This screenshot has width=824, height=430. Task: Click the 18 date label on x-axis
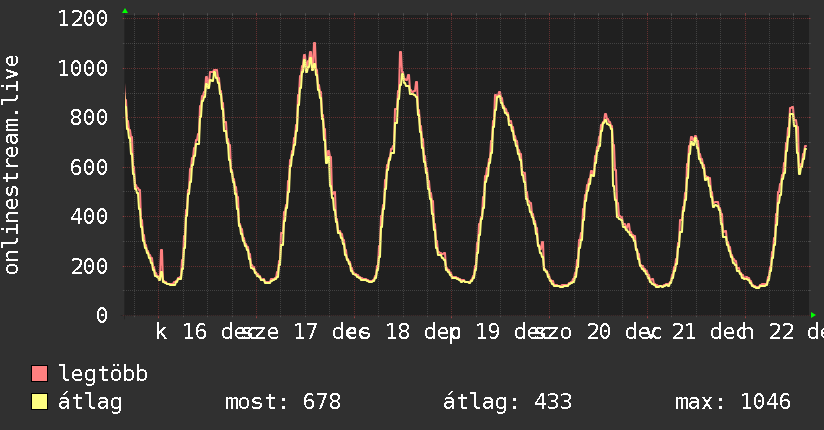click(397, 332)
